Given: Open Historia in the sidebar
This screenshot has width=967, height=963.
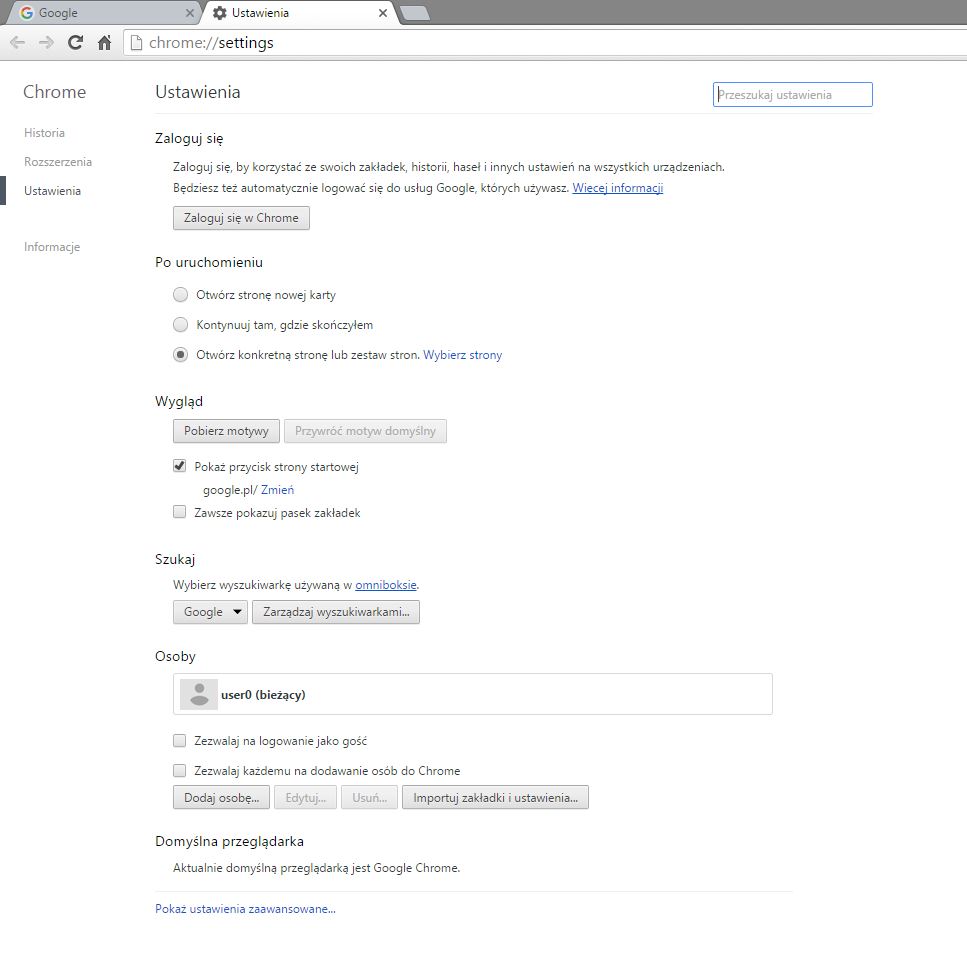Looking at the screenshot, I should pyautogui.click(x=44, y=133).
